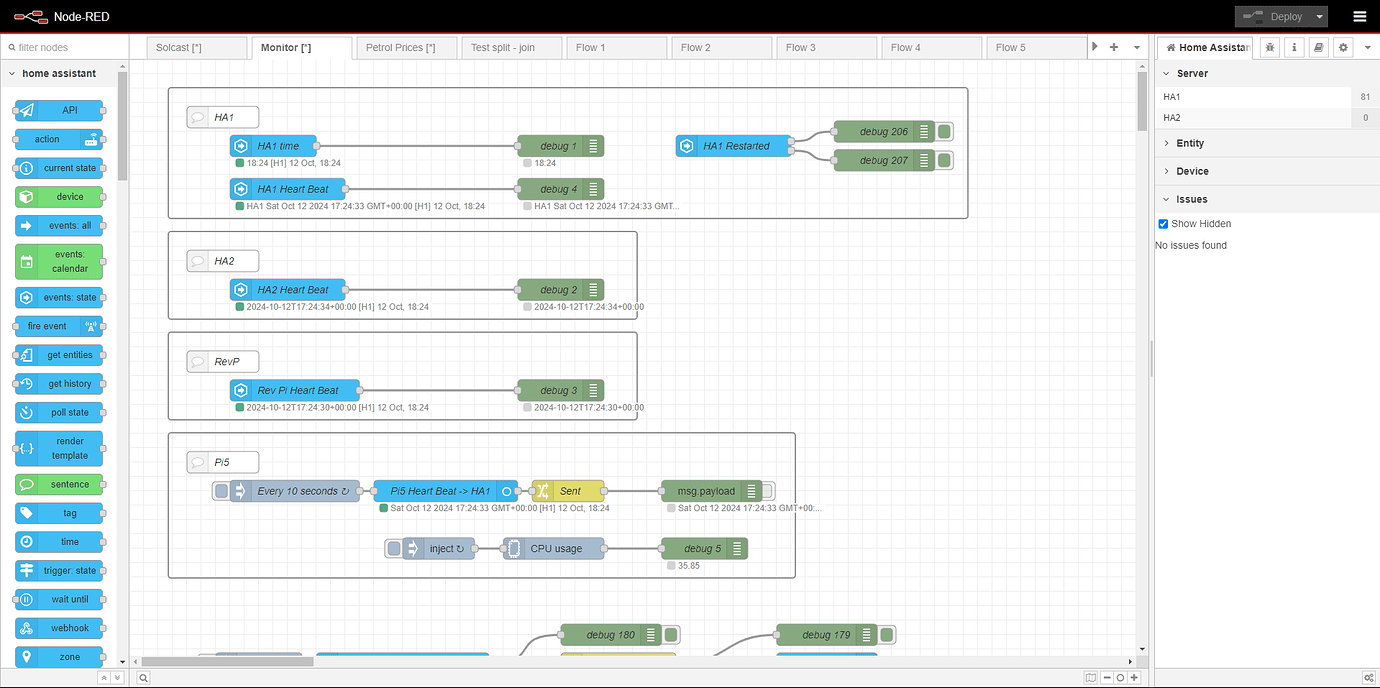Select the events: calendar palette node
The width and height of the screenshot is (1380, 688).
(59, 261)
